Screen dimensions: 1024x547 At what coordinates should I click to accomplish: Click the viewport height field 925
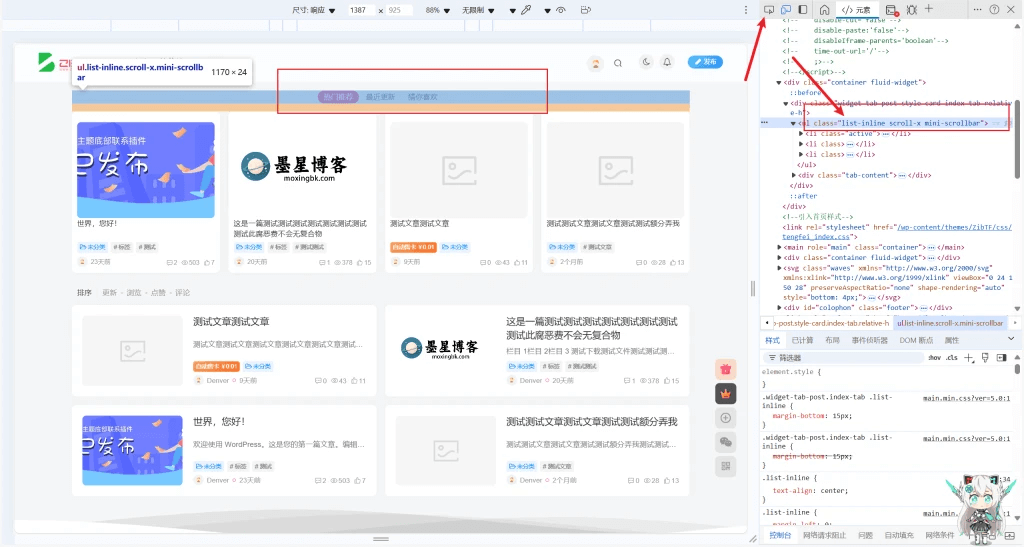399,10
